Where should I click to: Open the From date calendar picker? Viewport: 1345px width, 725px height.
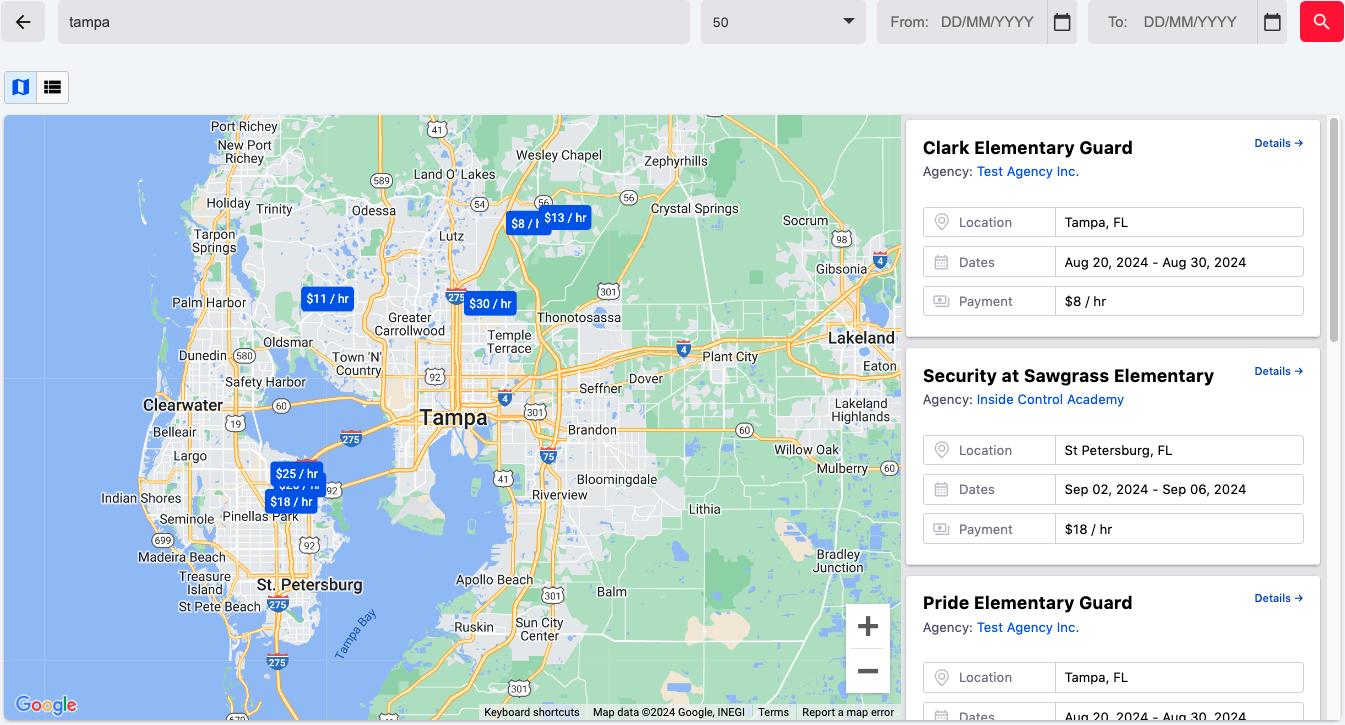[x=1062, y=22]
